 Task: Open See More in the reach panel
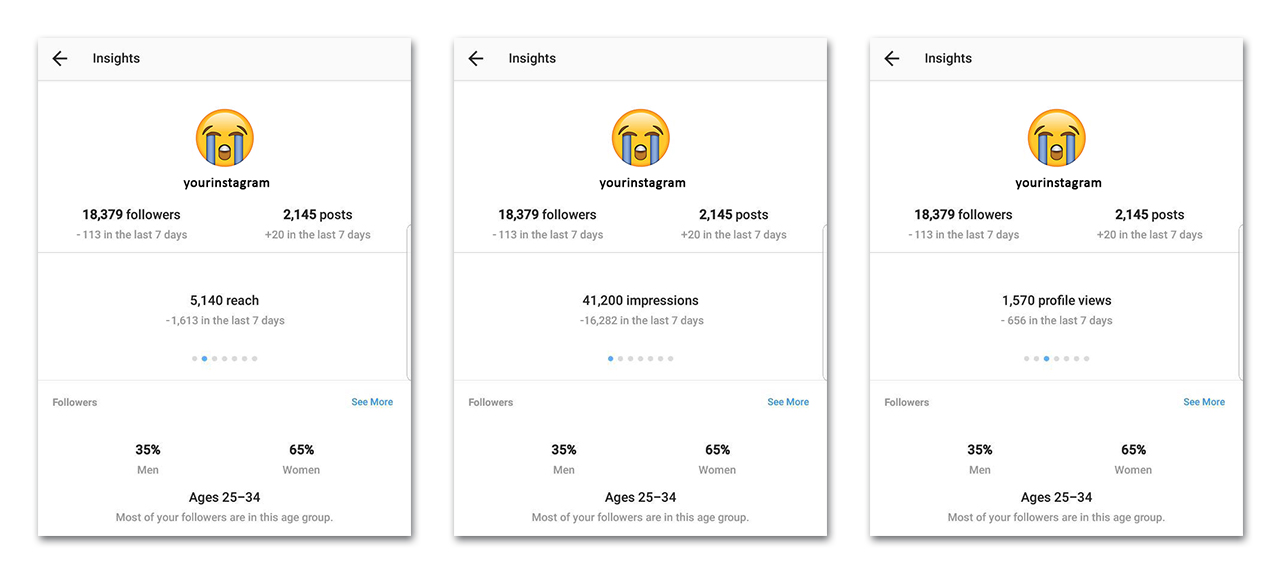pos(372,402)
